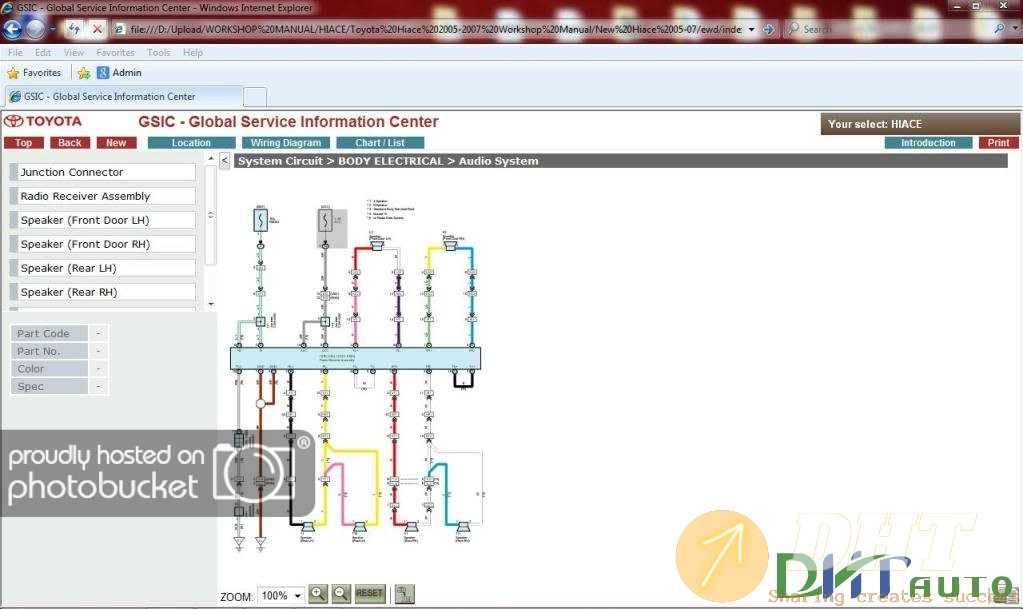The width and height of the screenshot is (1023, 609).
Task: Click the diagram overview icon beside RESET
Action: coord(405,594)
